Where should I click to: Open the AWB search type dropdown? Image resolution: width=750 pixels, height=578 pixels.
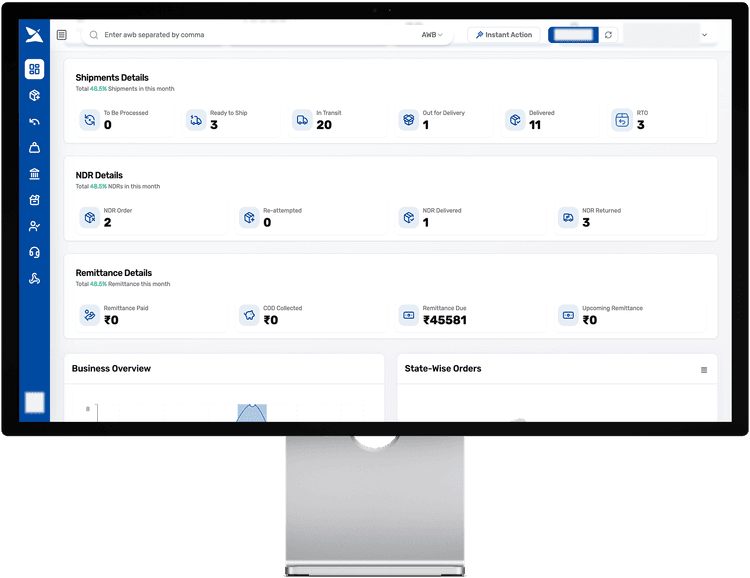tap(432, 35)
